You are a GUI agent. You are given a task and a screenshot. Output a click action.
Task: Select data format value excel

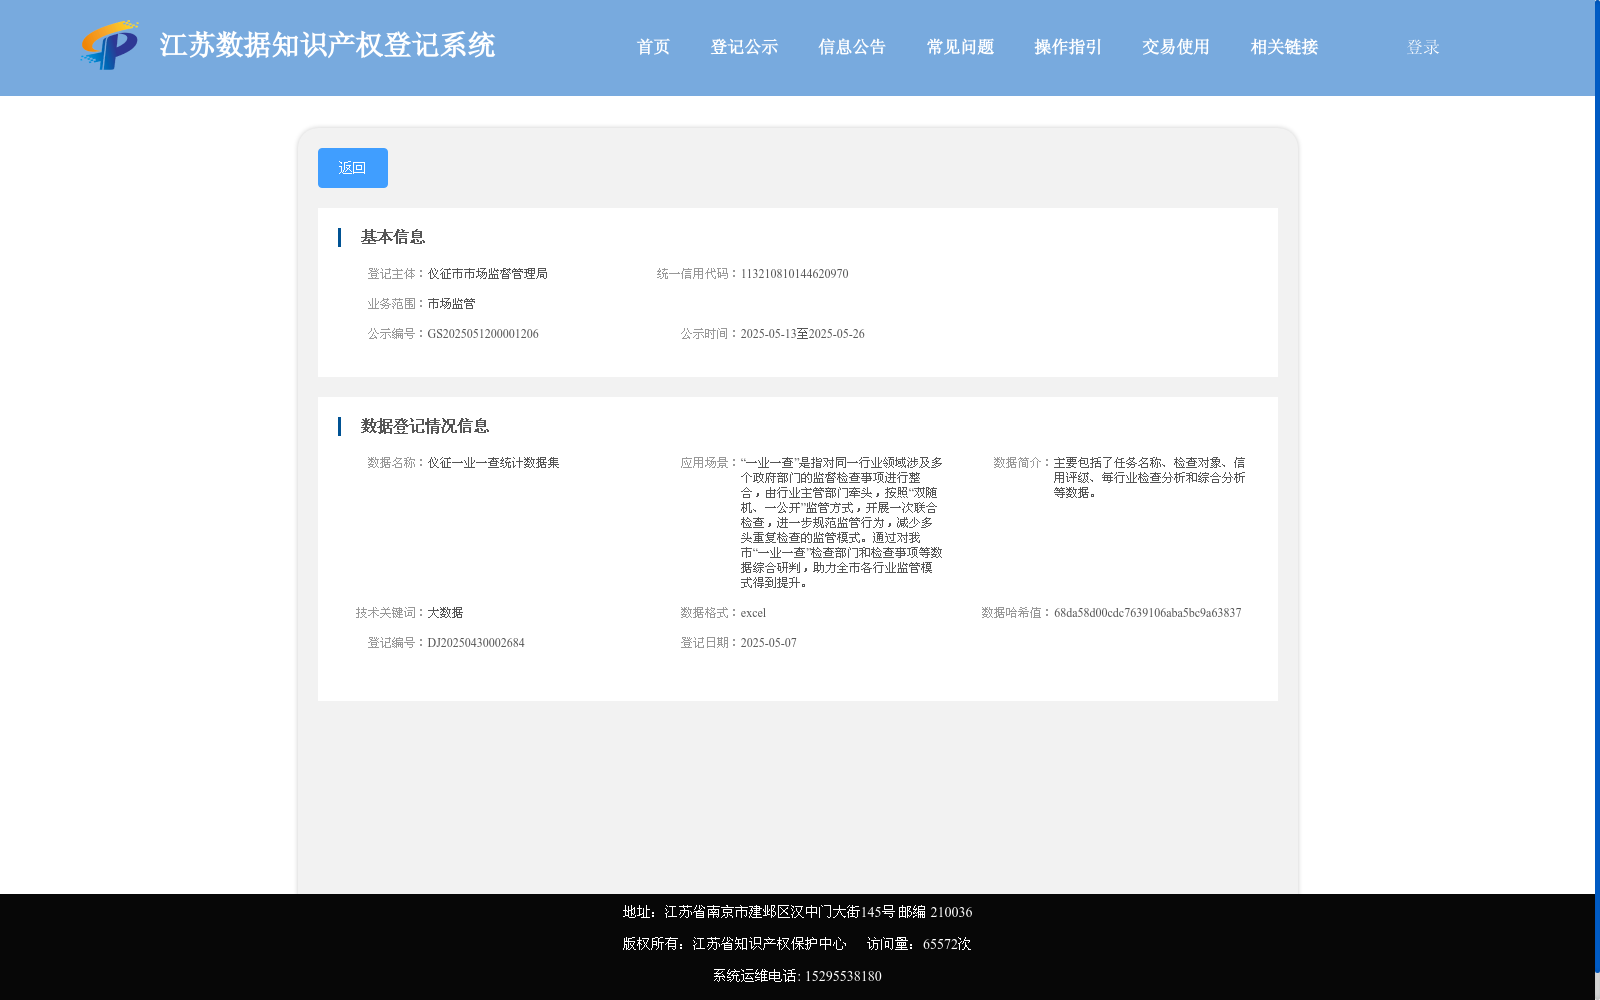pos(753,613)
